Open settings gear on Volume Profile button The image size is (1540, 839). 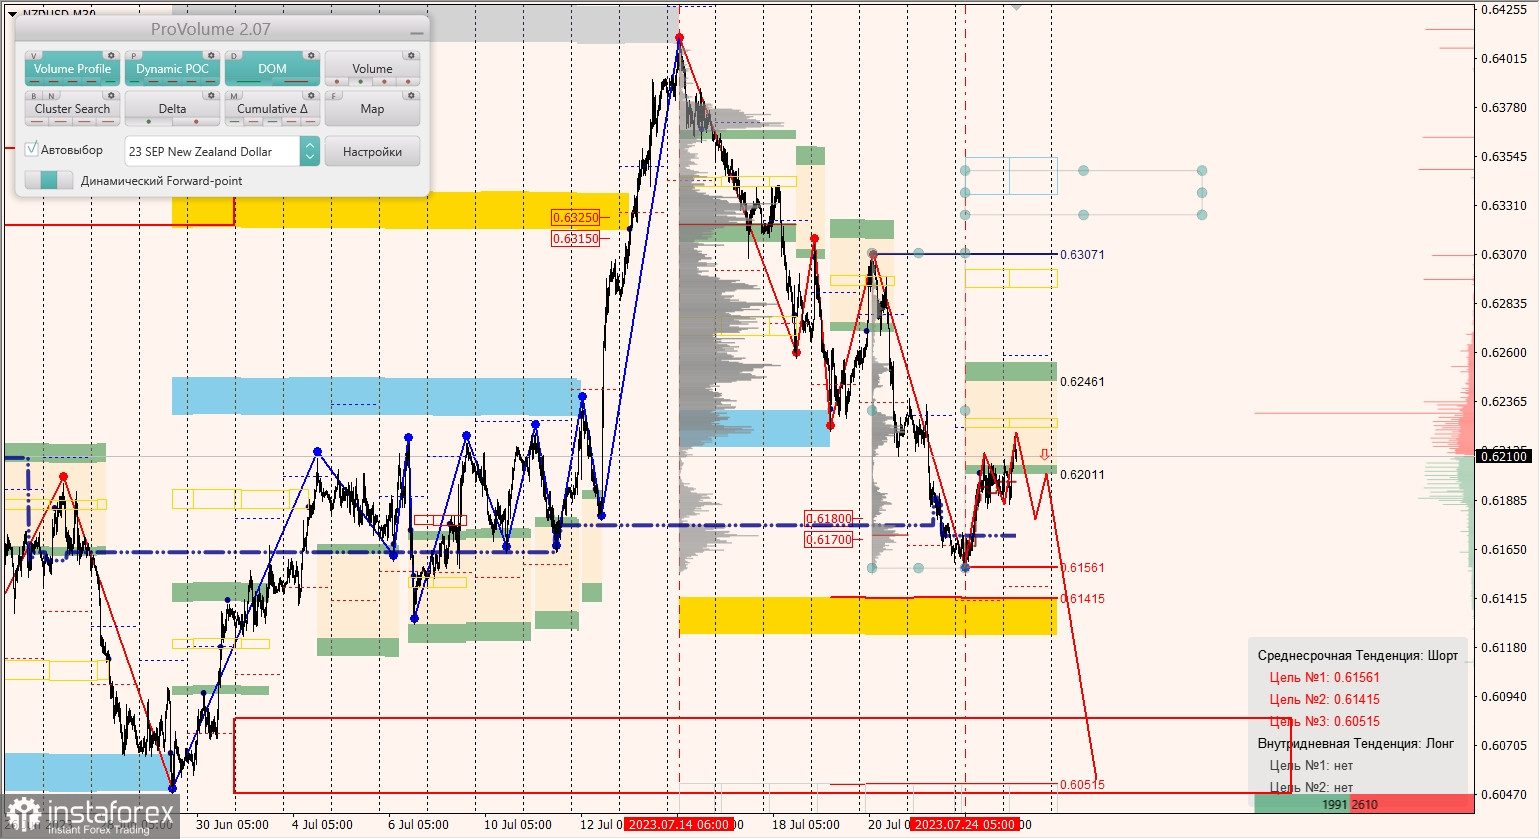[x=111, y=56]
